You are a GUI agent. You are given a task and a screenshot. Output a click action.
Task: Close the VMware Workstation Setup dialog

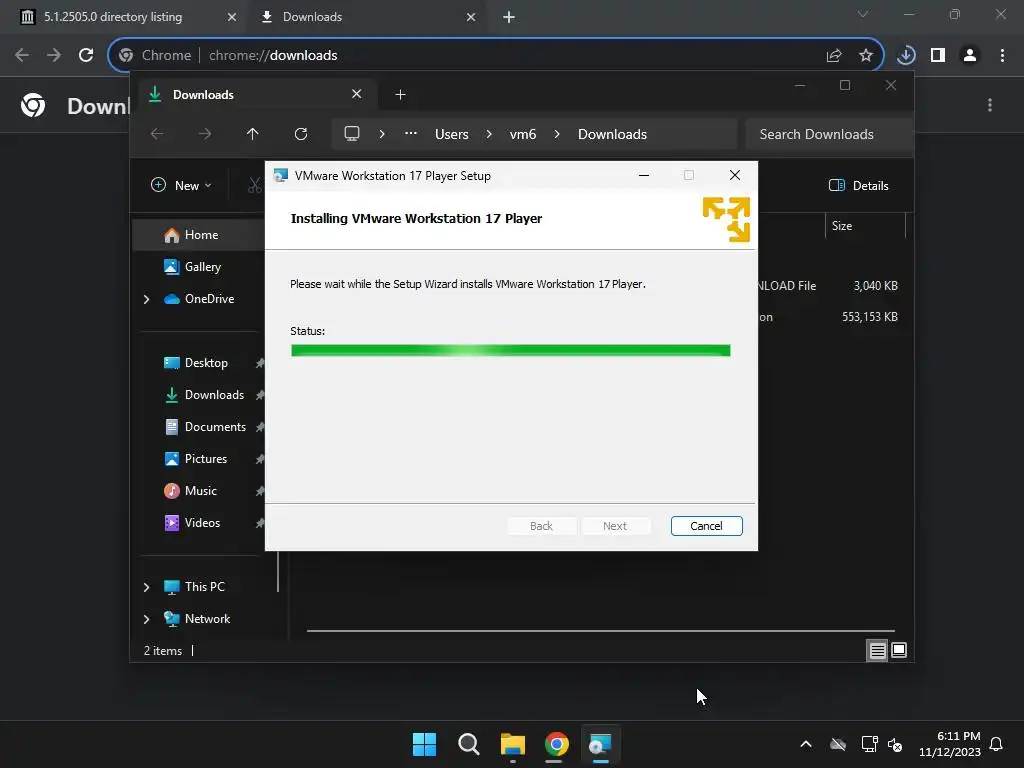(x=735, y=175)
